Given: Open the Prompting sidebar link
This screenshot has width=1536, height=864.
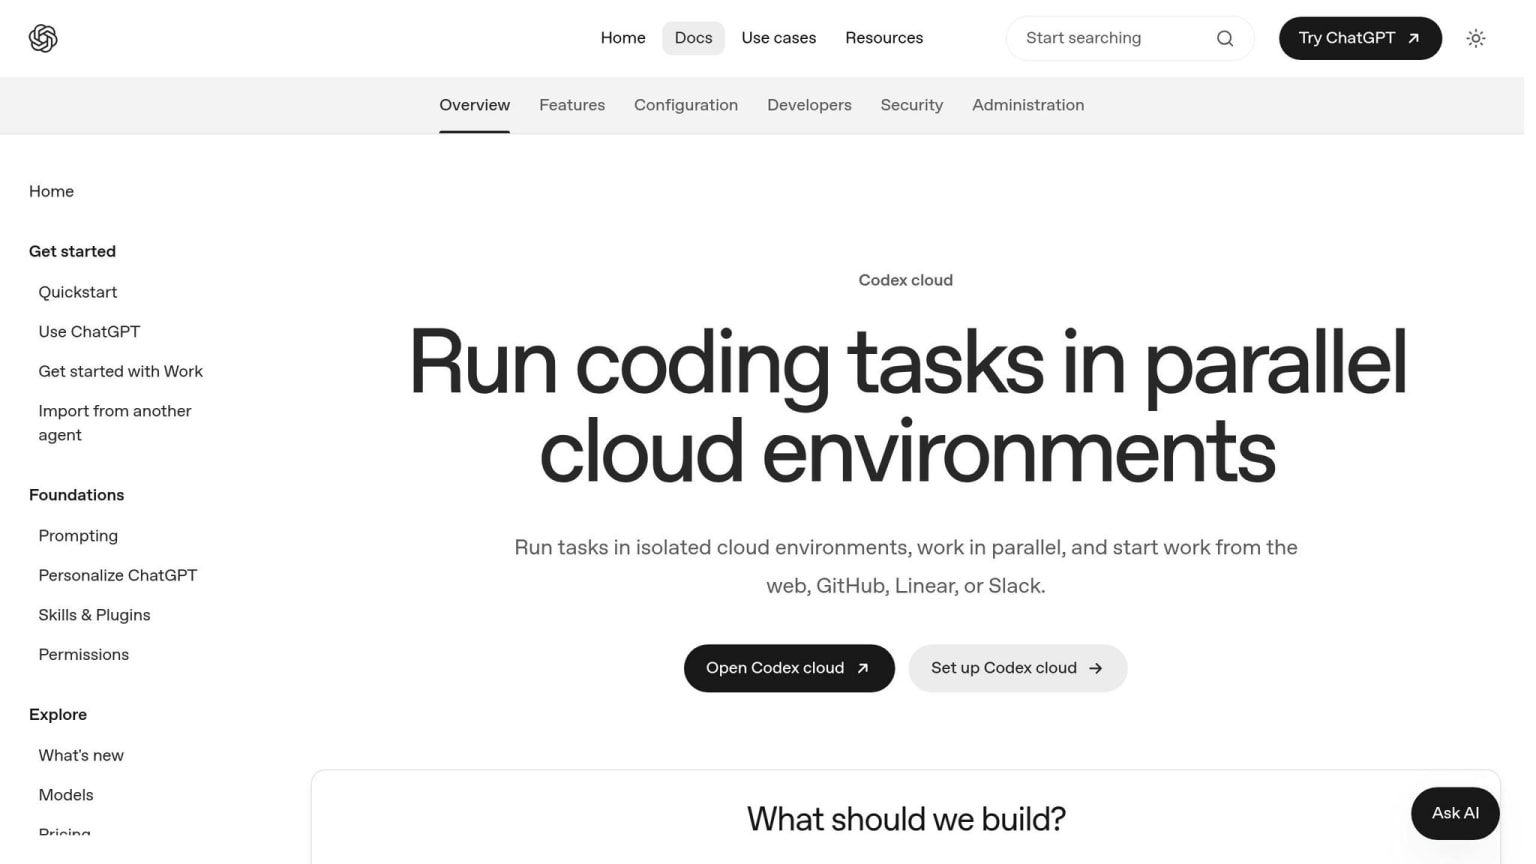Looking at the screenshot, I should [x=78, y=536].
